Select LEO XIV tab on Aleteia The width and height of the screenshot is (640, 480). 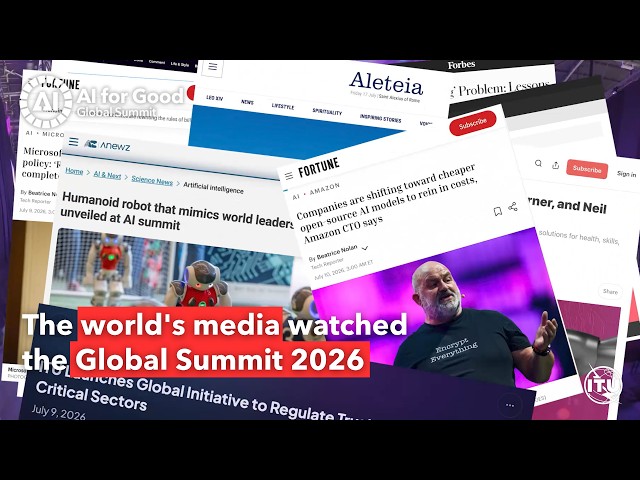pos(214,98)
